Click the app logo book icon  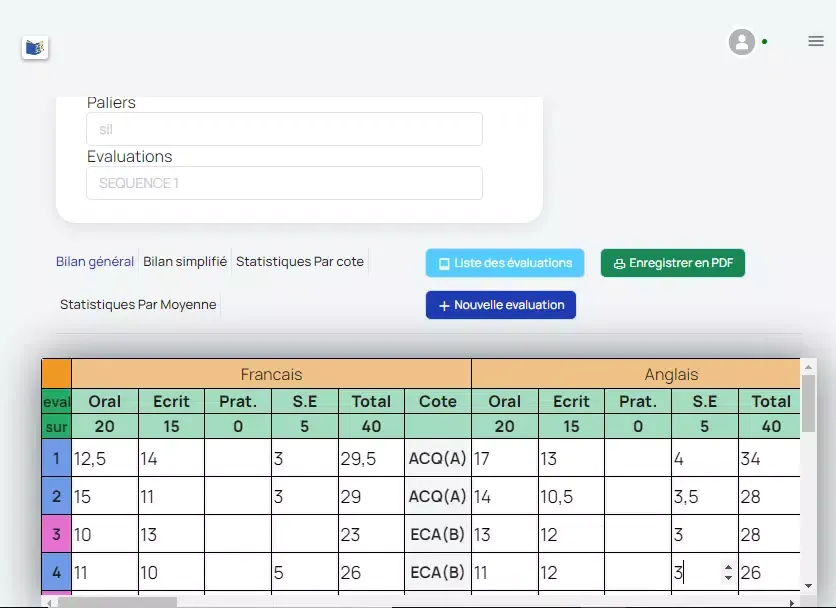35,48
